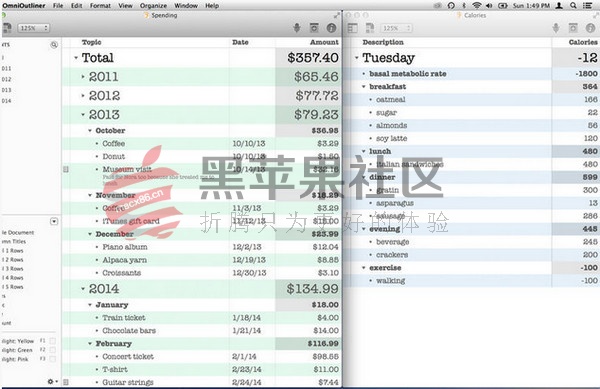Enable the Highlight: Pink style checkbox

point(53,359)
